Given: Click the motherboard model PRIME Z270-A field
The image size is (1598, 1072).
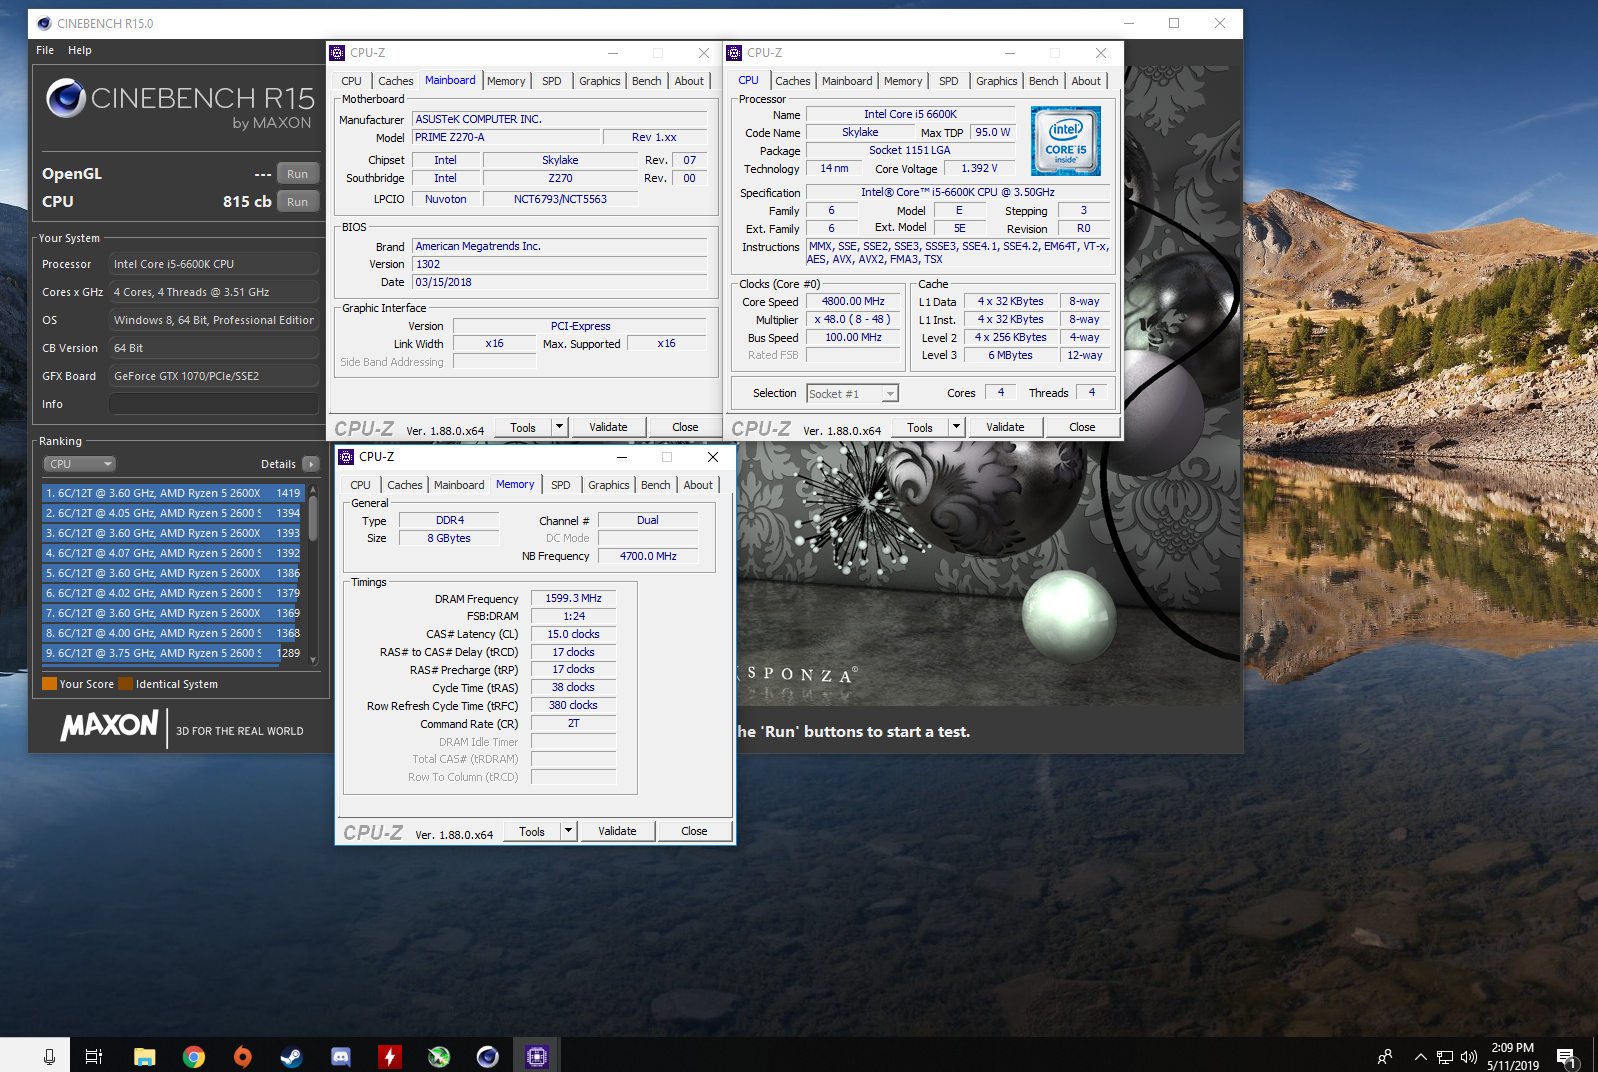Looking at the screenshot, I should click(x=506, y=137).
